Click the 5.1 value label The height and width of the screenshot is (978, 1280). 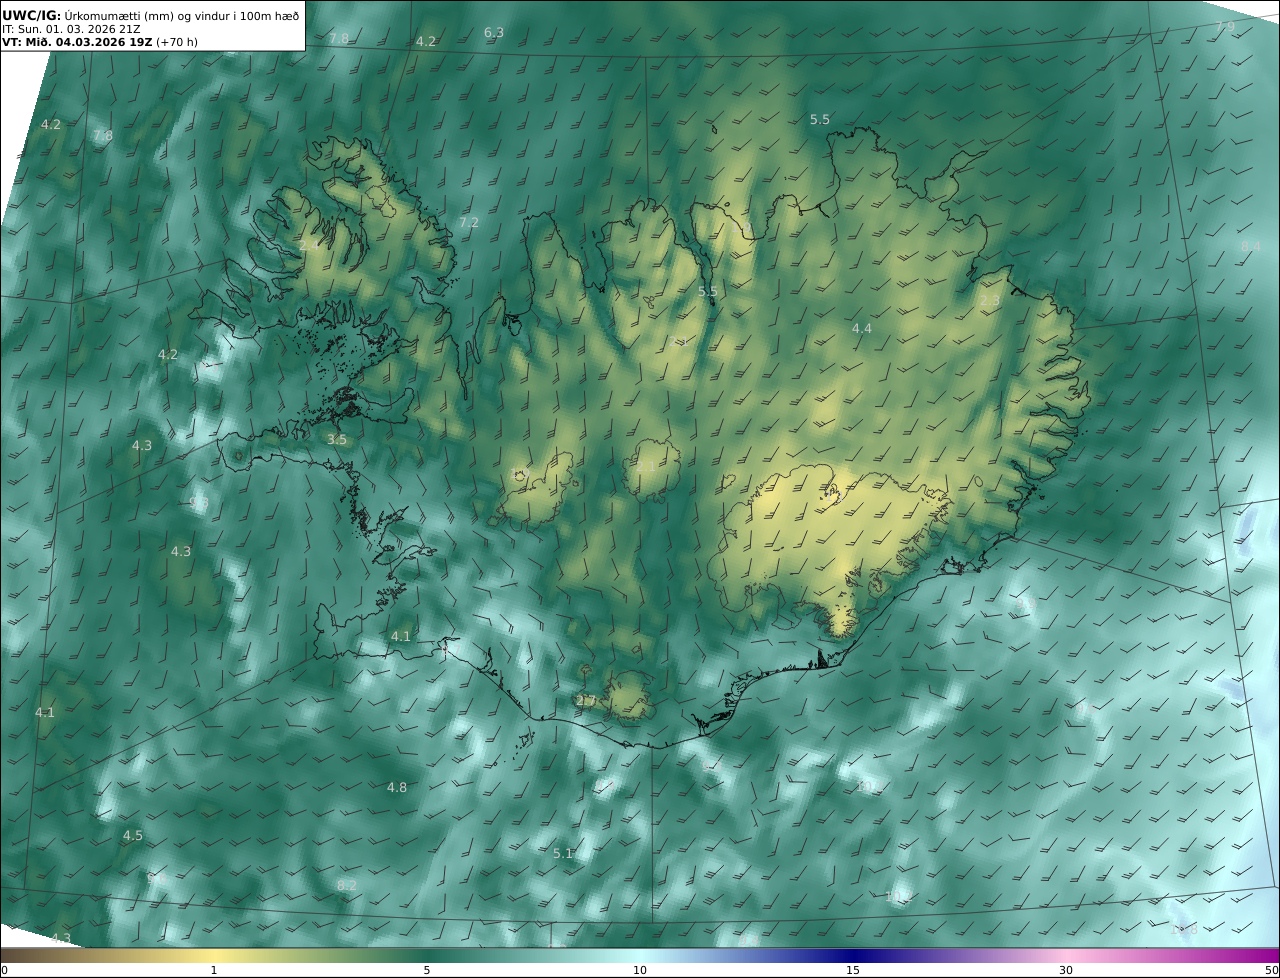point(563,853)
